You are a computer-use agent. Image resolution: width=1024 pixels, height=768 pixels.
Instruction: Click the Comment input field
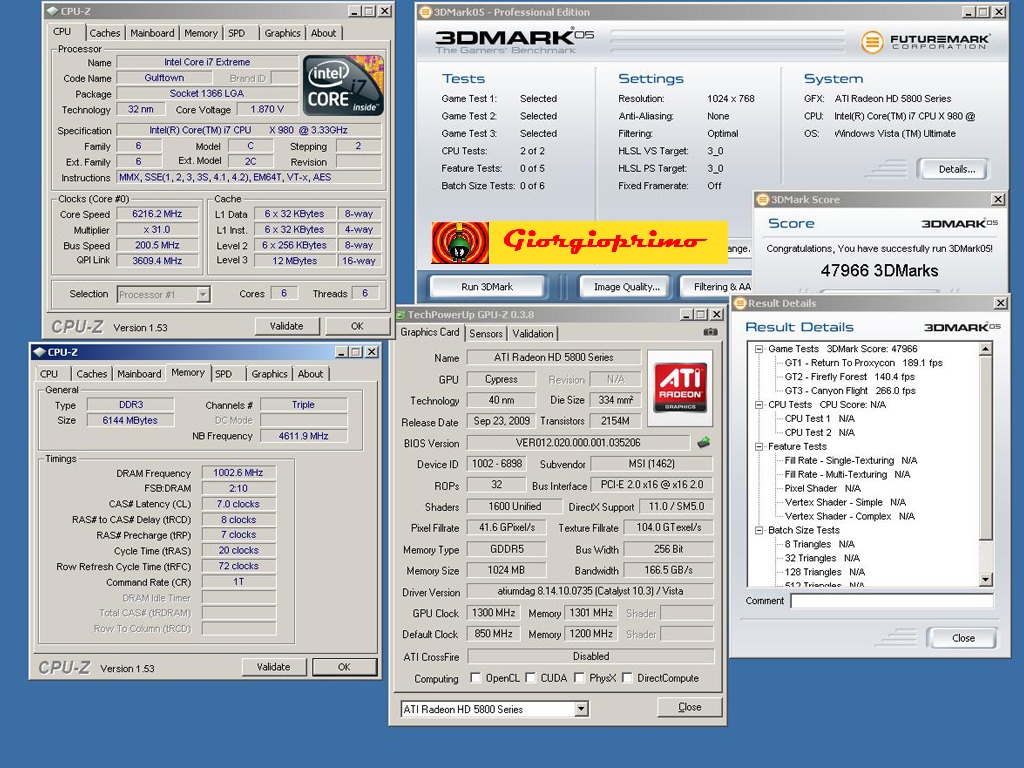(891, 601)
